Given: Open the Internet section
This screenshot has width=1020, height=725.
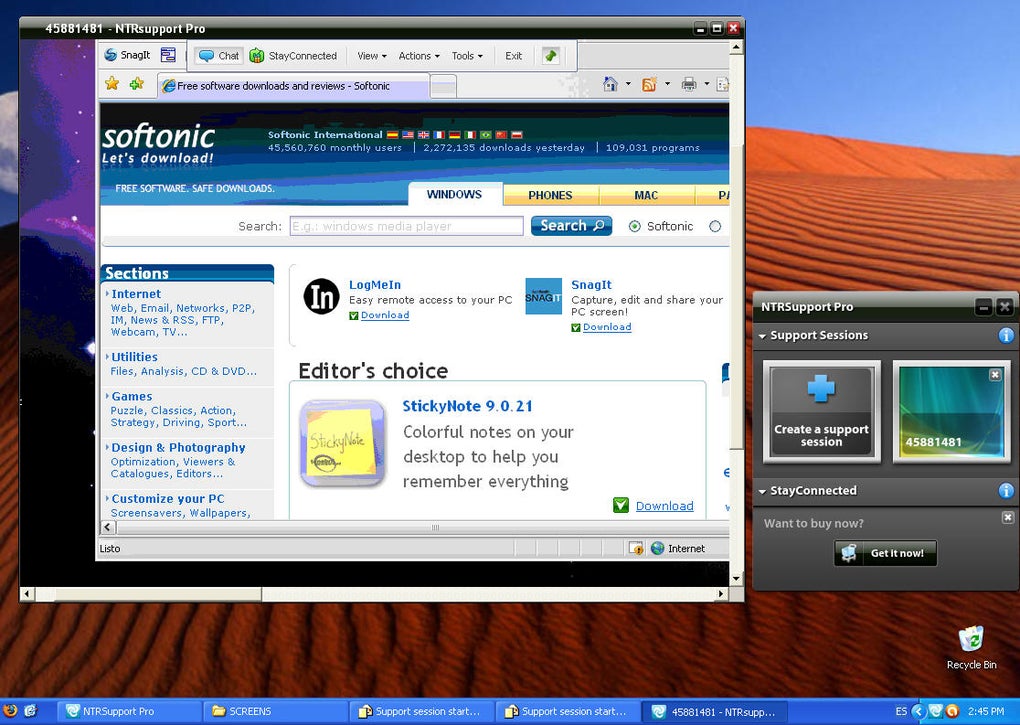Looking at the screenshot, I should click(x=136, y=294).
